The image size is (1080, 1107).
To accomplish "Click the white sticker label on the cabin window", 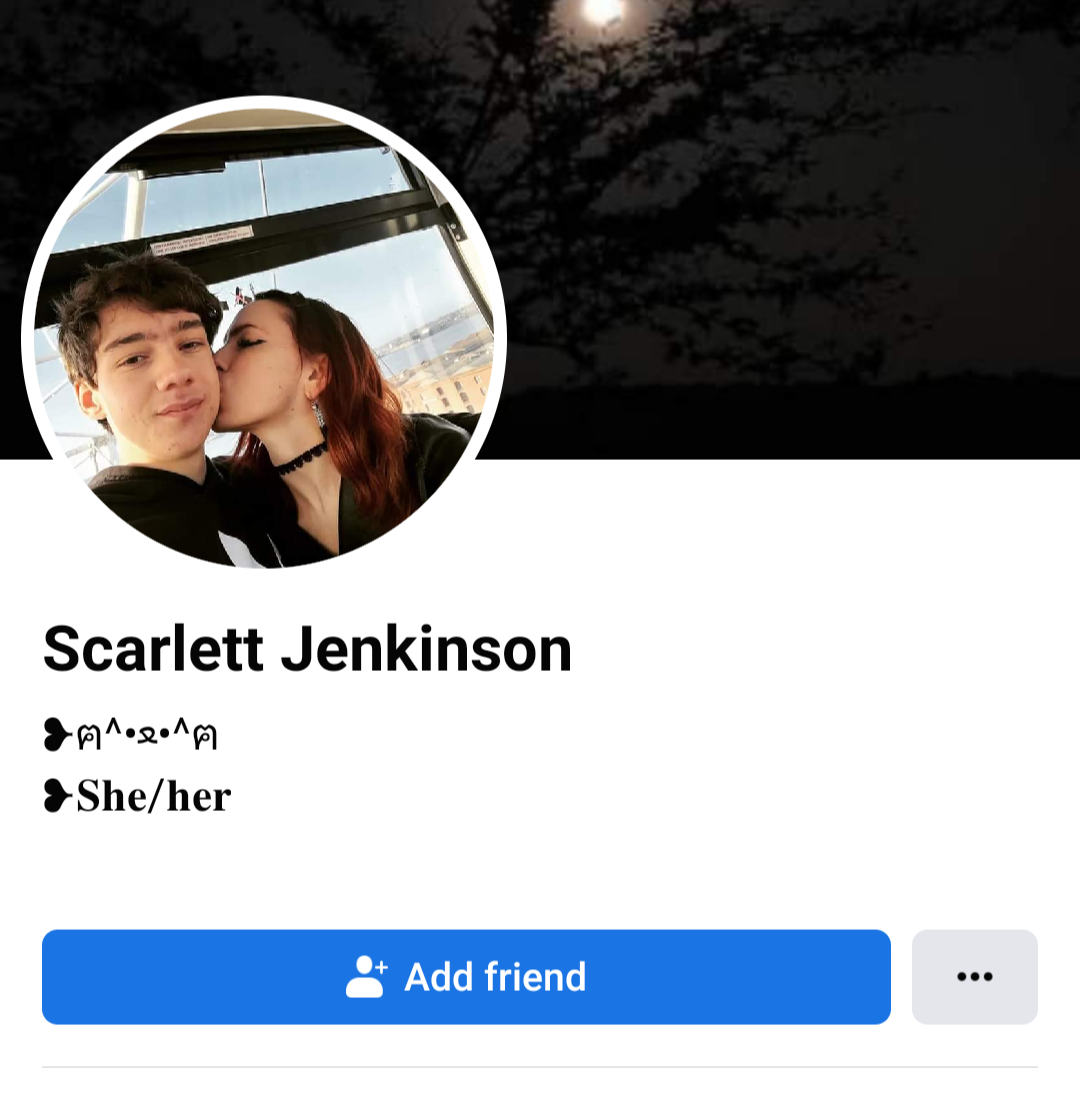I will coord(201,240).
